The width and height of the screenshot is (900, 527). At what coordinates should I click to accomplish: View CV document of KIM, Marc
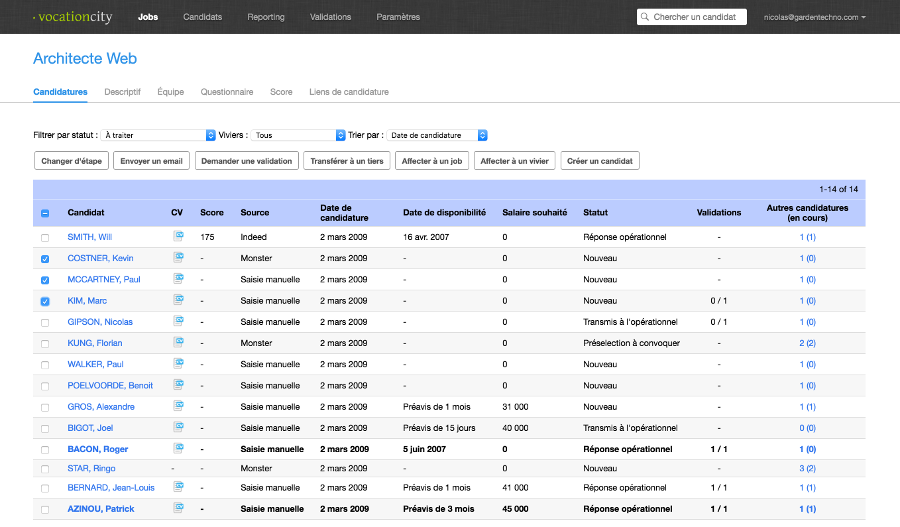pos(178,300)
